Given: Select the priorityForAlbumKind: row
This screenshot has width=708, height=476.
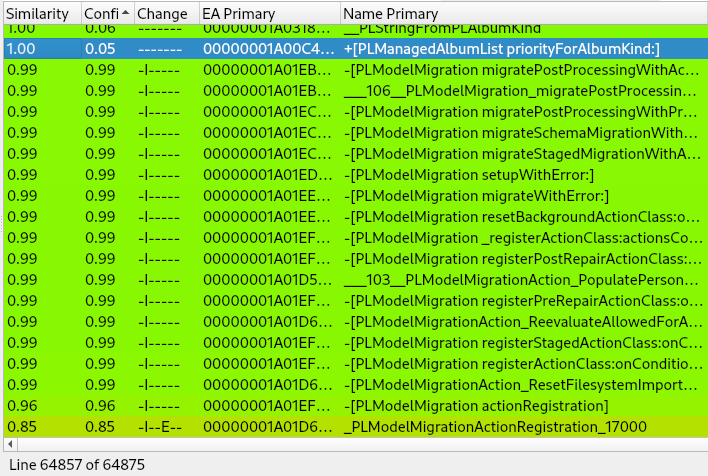Looking at the screenshot, I should (x=356, y=49).
